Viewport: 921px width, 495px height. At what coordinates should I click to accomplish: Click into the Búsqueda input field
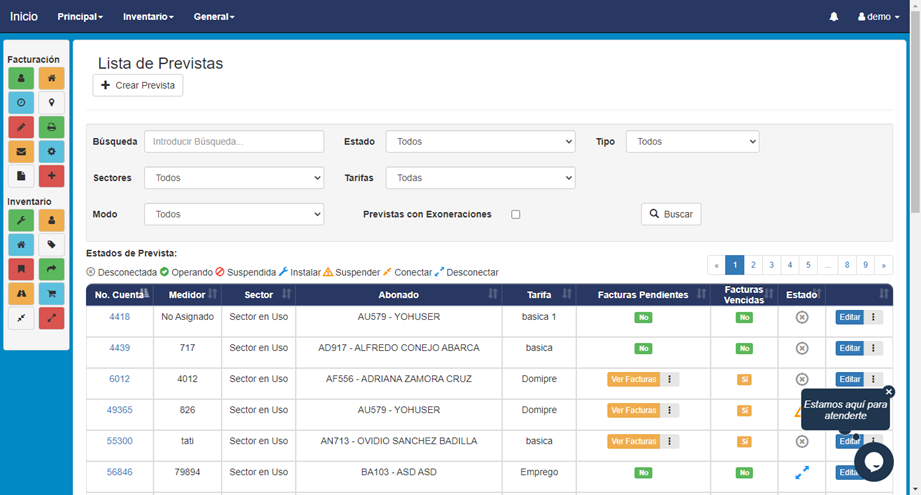(x=234, y=142)
